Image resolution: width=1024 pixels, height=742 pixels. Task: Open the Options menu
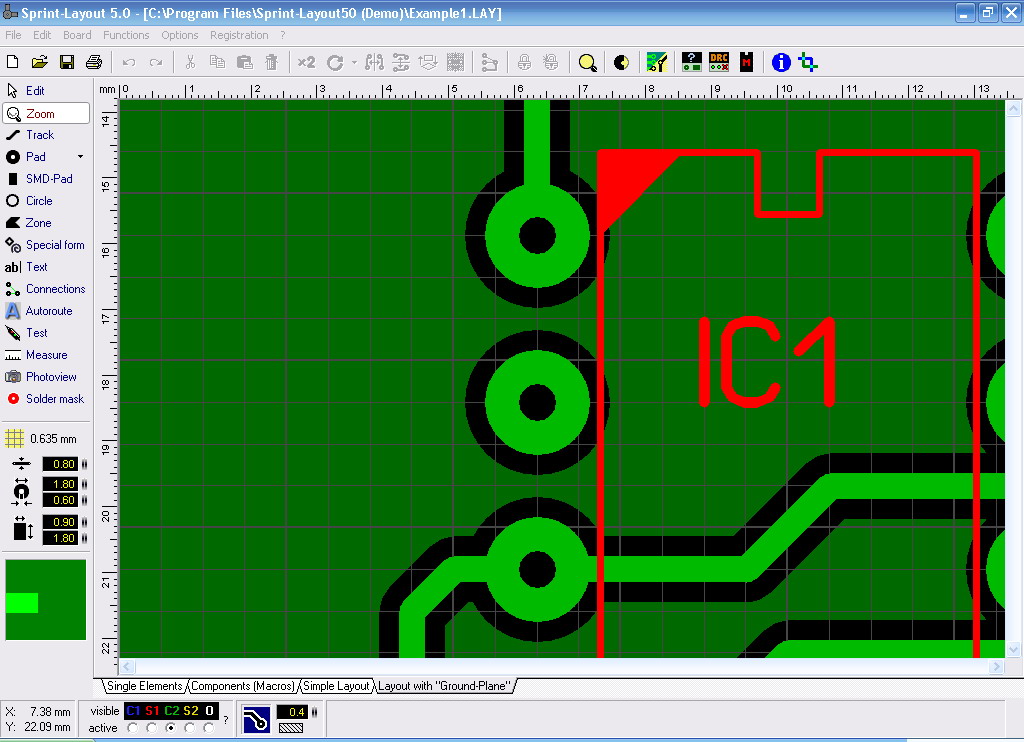180,35
